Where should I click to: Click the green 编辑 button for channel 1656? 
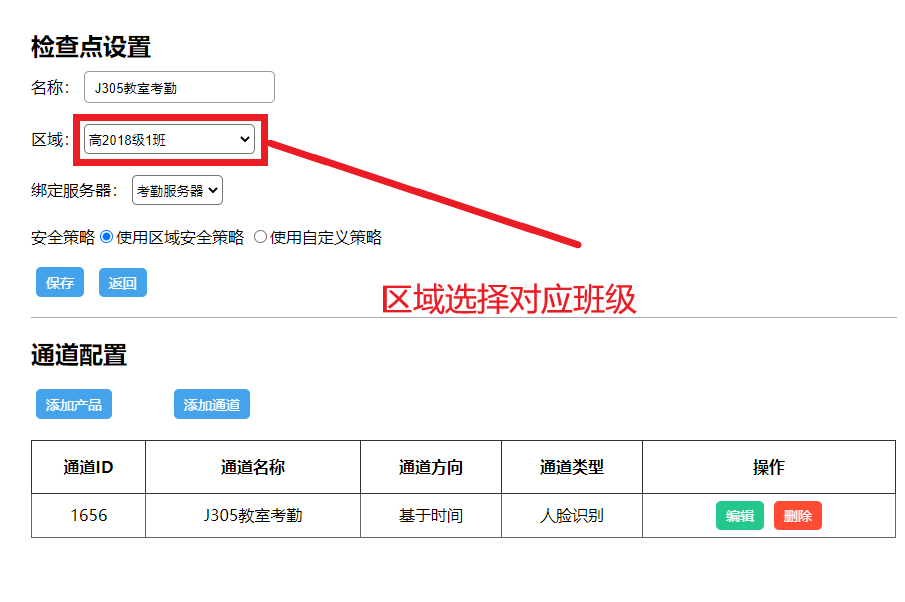[x=740, y=516]
